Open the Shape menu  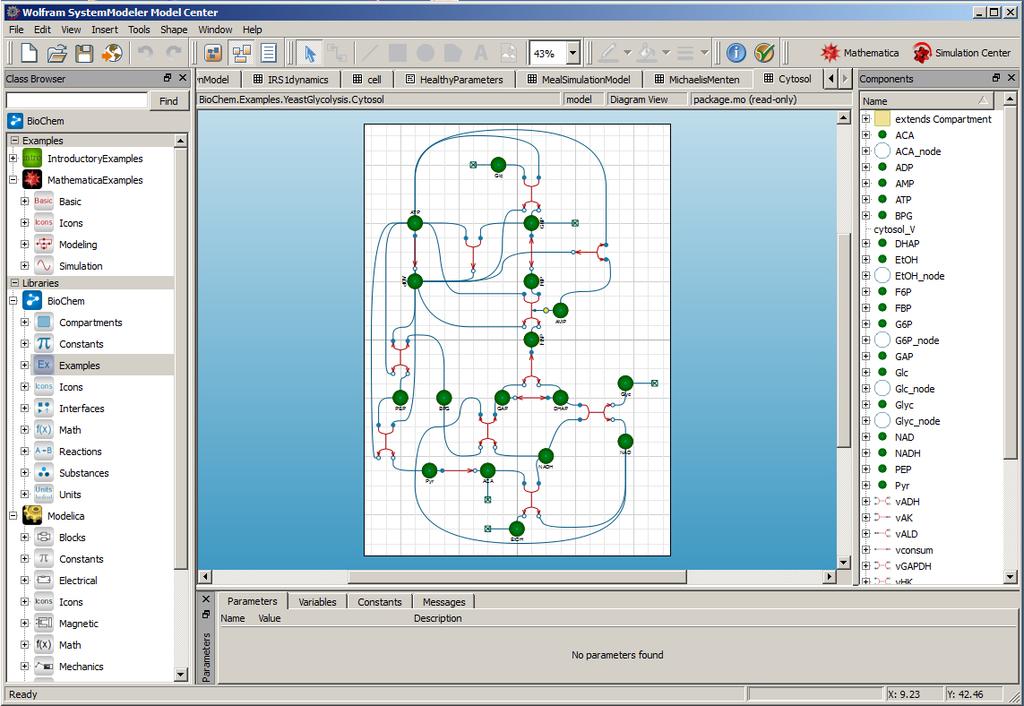174,29
